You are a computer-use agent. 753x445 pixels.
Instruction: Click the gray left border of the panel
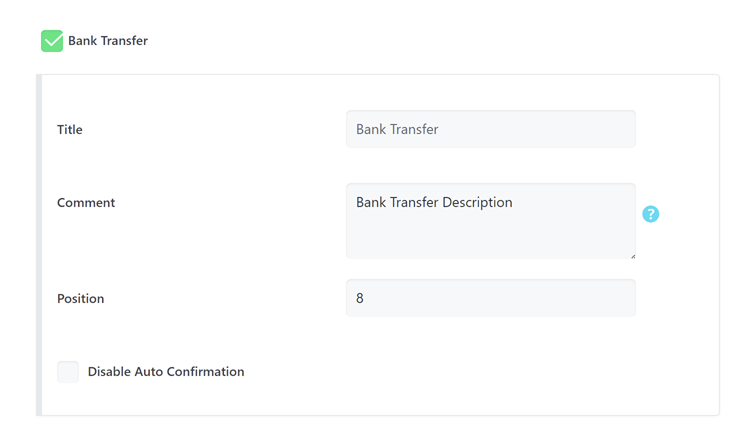click(x=39, y=245)
